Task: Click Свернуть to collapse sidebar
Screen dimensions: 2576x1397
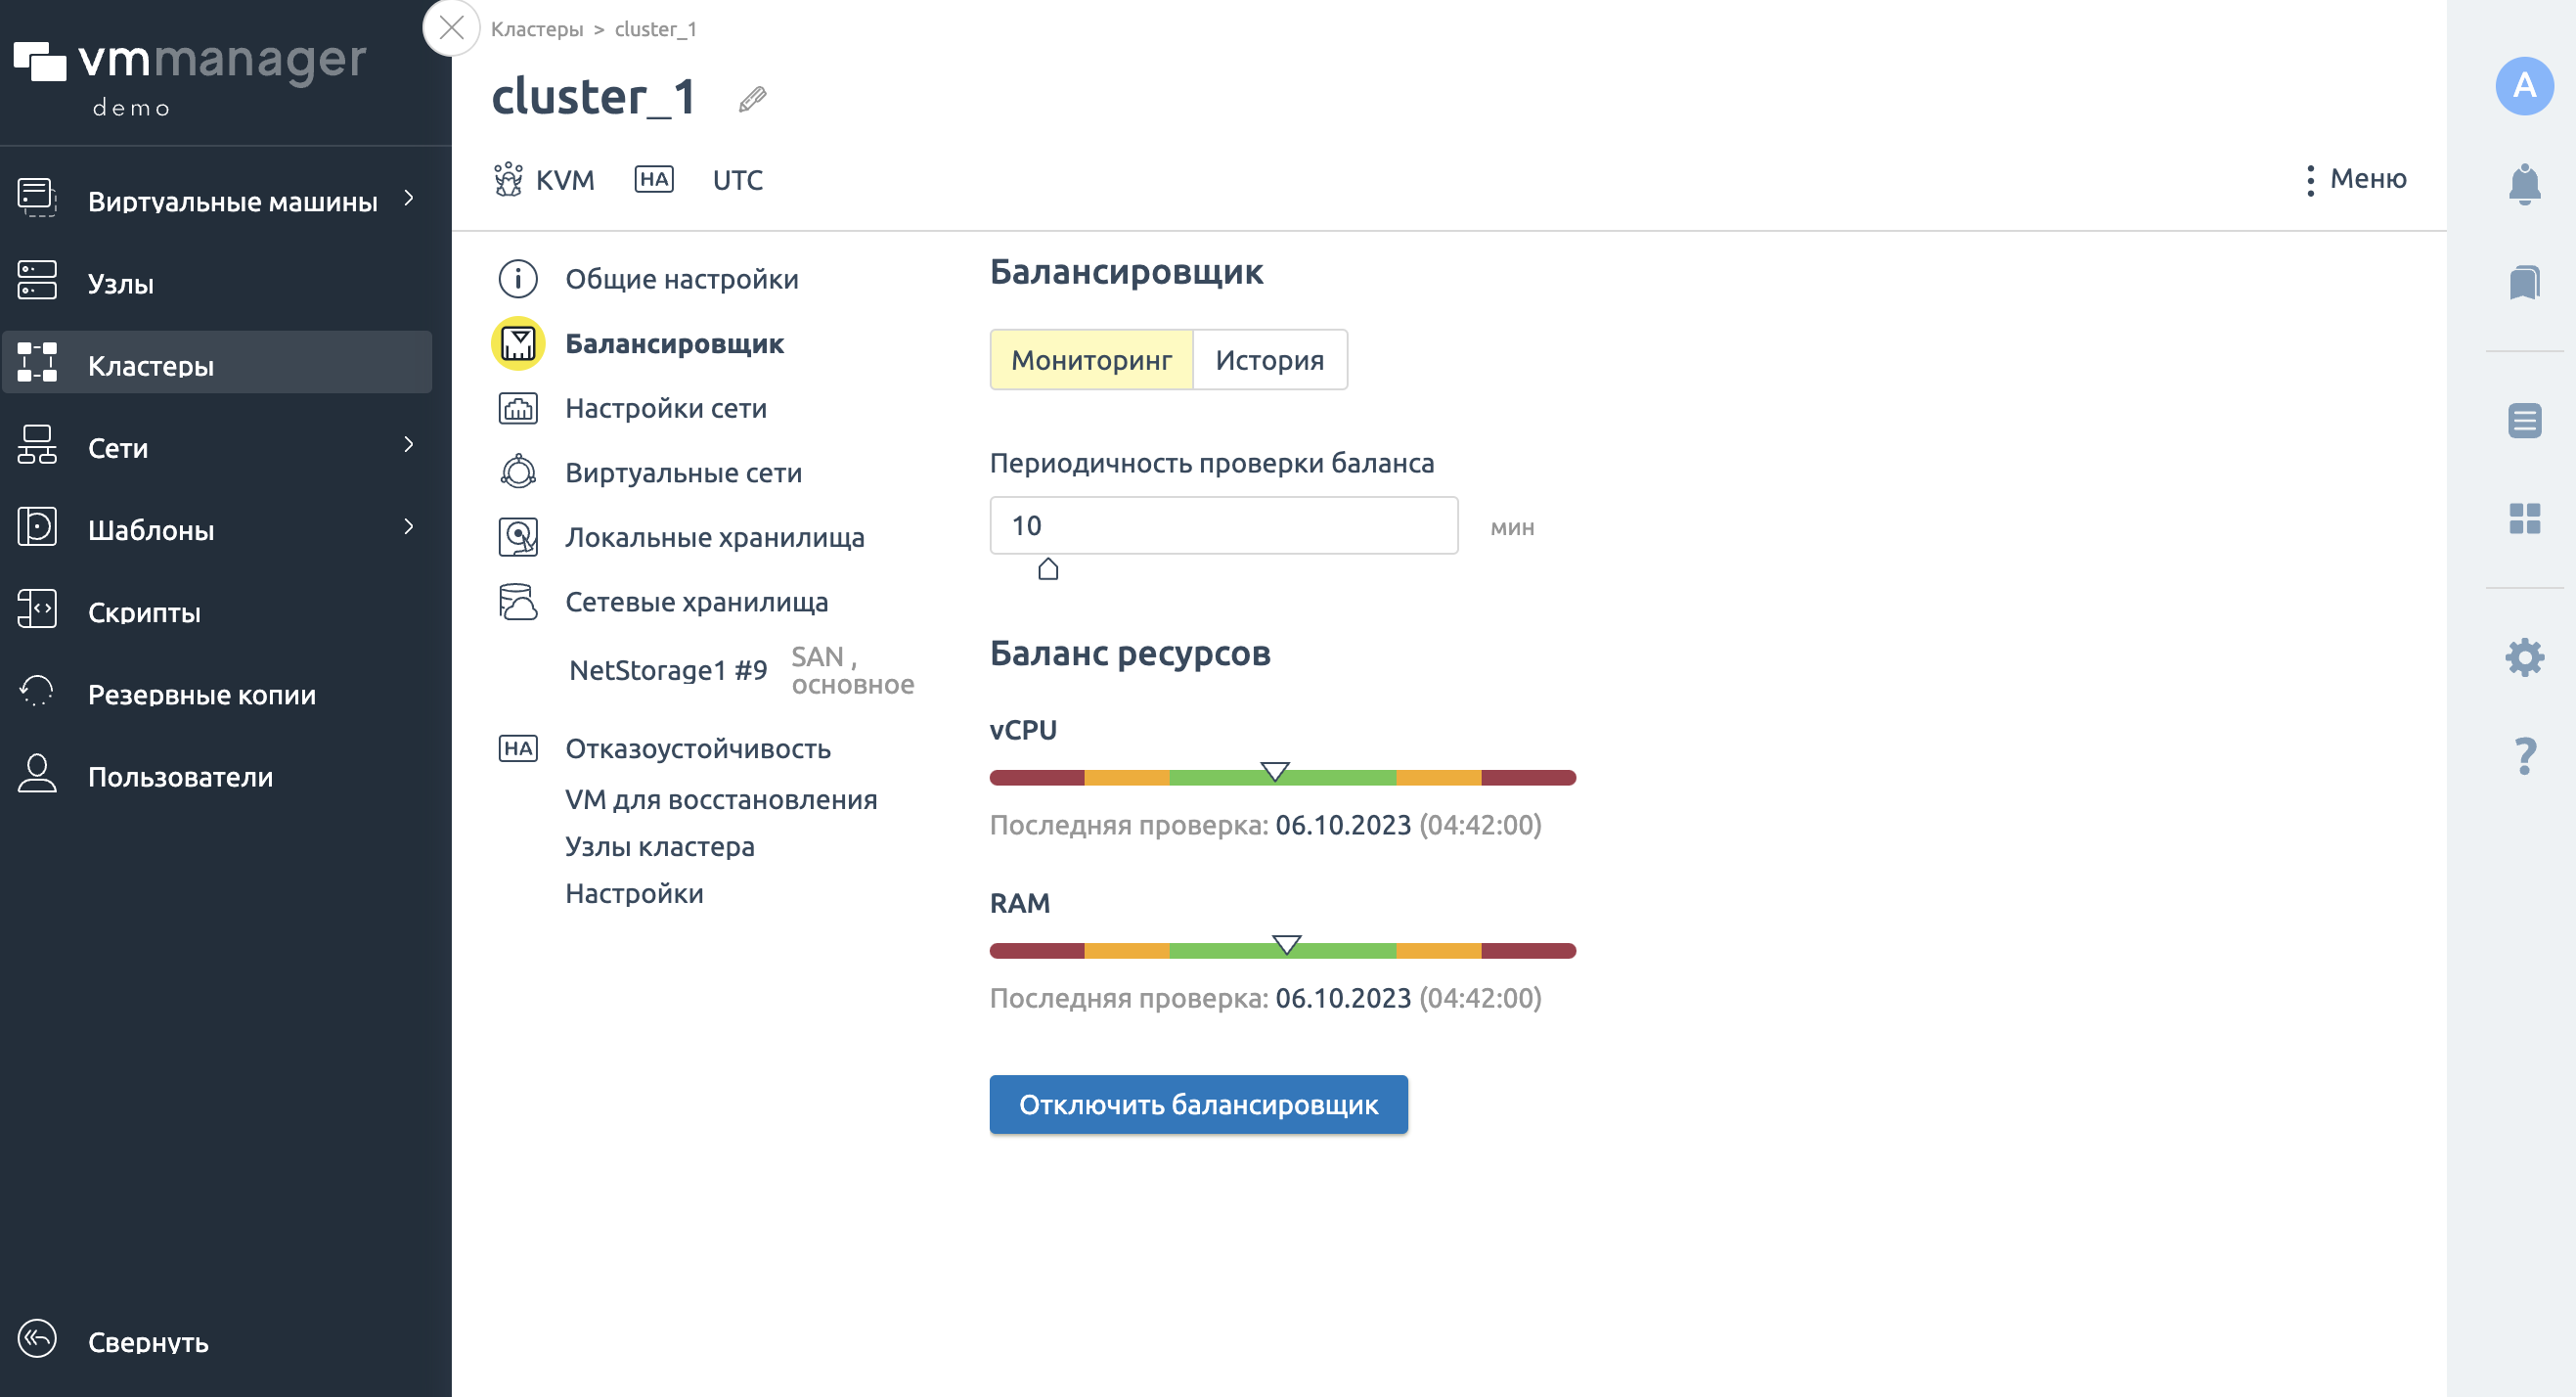Action: point(148,1342)
